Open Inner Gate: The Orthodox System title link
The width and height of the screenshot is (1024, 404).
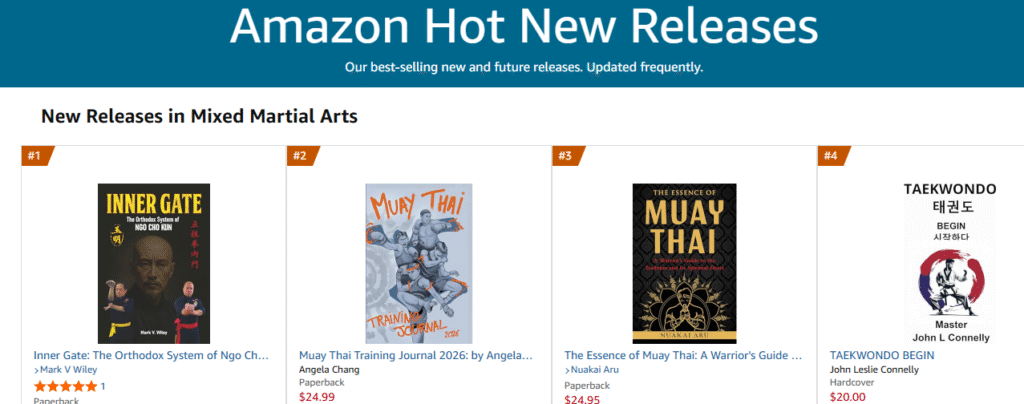152,354
